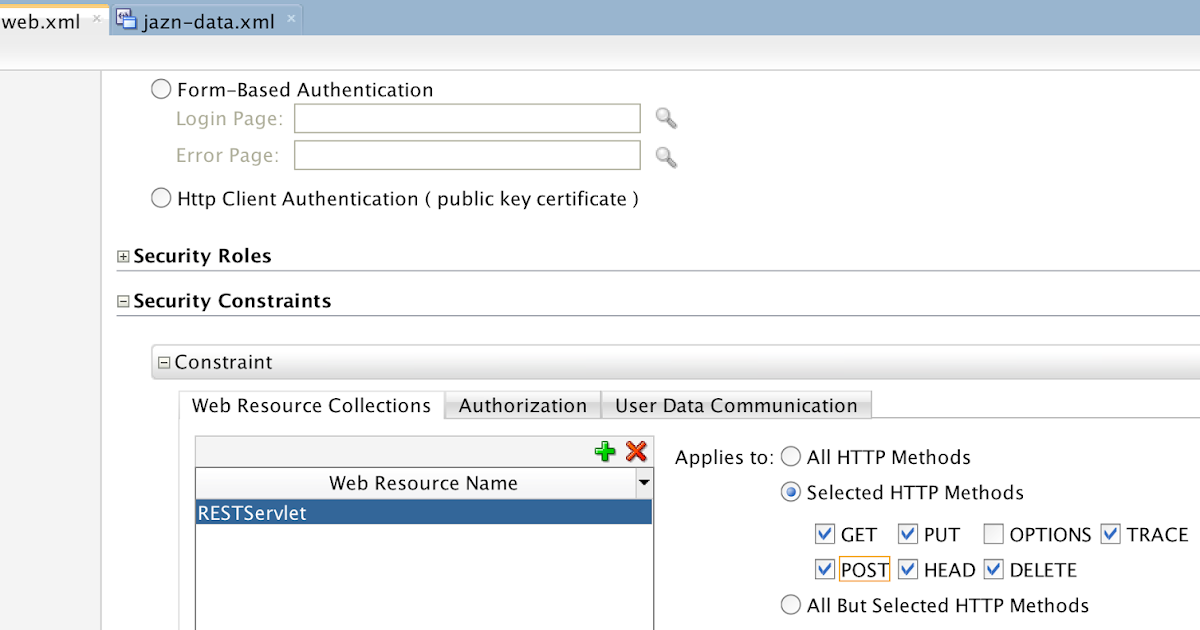Open the User Data Communication tab
The image size is (1200, 630).
point(736,405)
